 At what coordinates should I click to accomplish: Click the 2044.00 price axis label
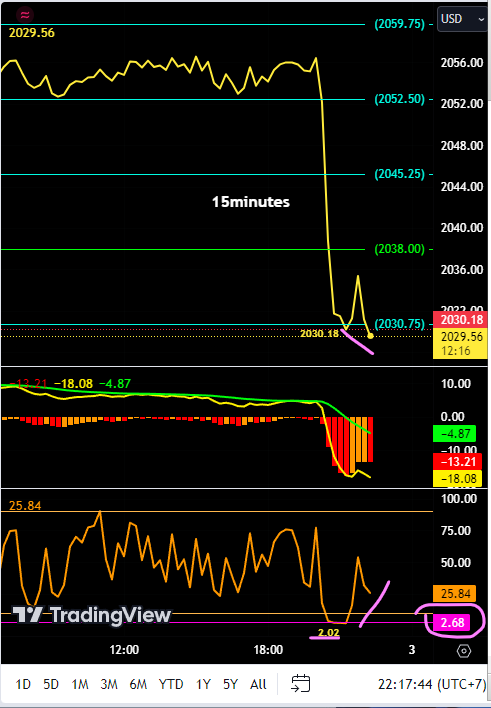tap(462, 186)
